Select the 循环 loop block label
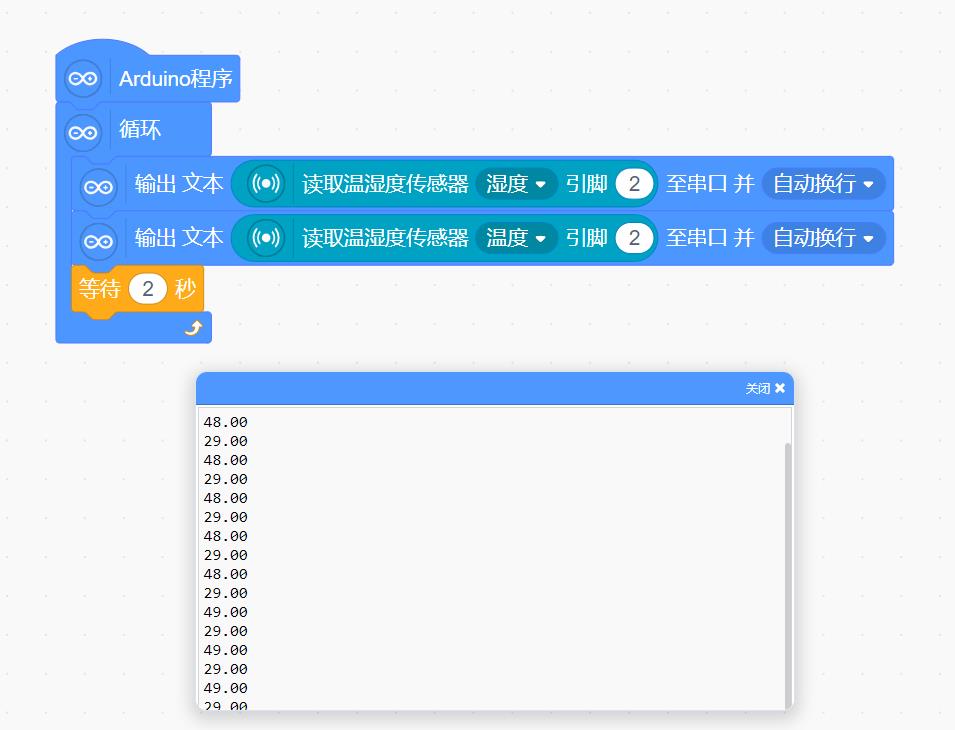This screenshot has height=730, width=955. coord(139,129)
